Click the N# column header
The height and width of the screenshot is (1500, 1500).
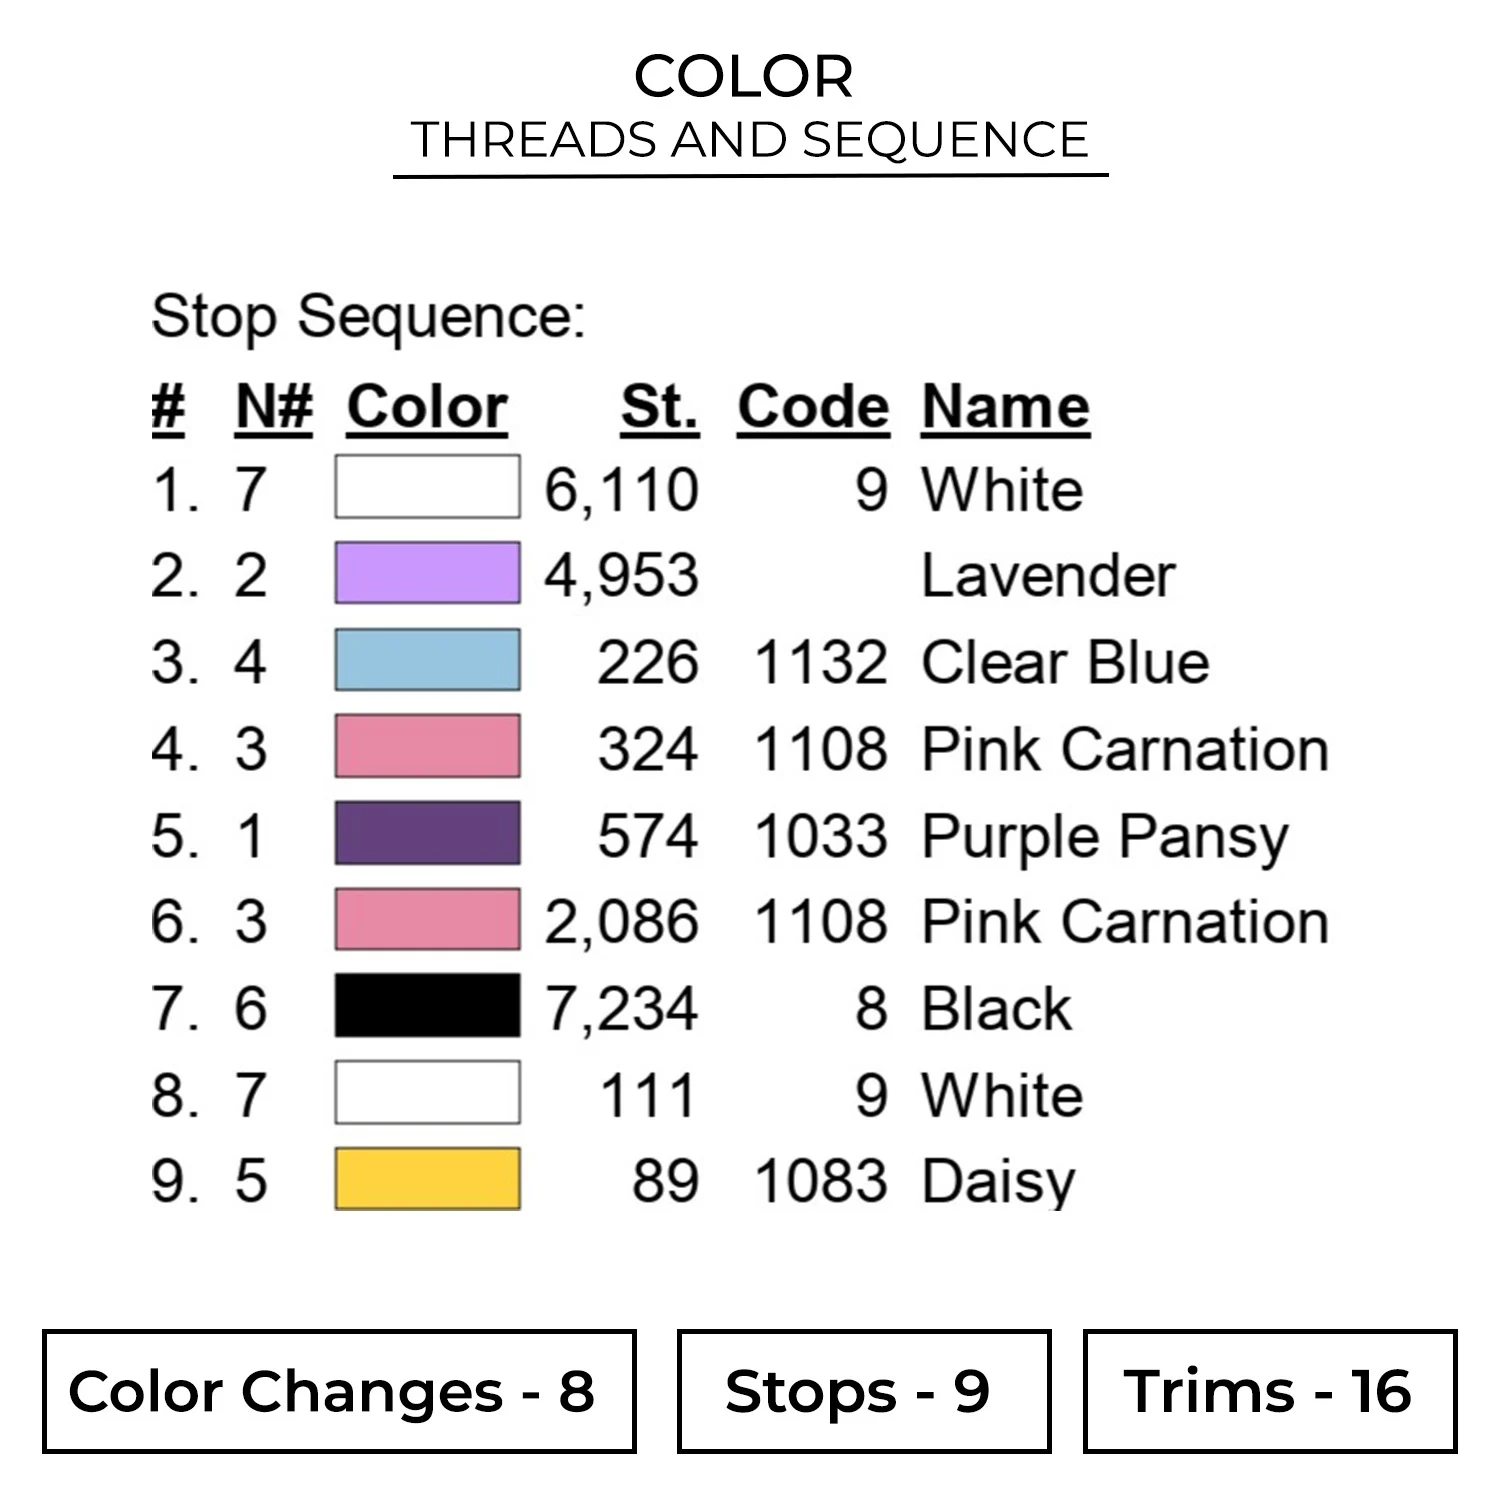tap(274, 408)
